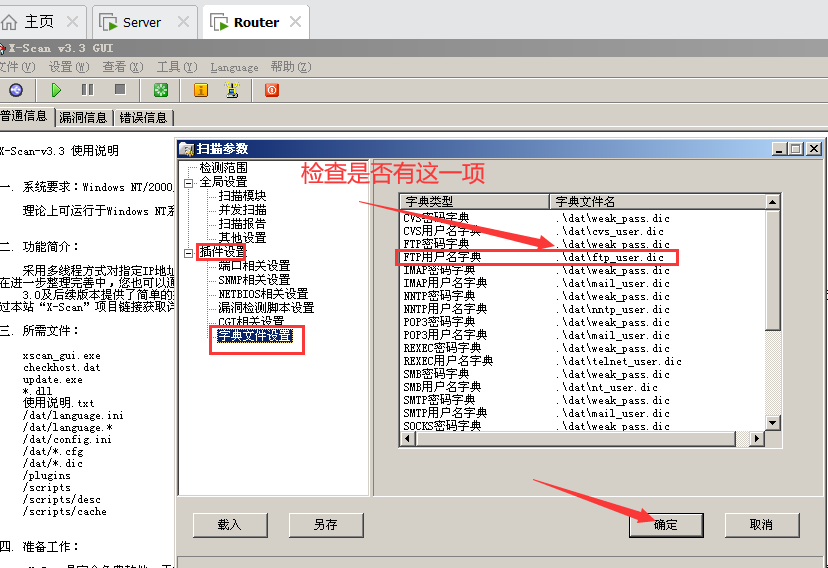This screenshot has height=568, width=828.
Task: Click the .\dat\telnet_user.dic file entry
Action: [x=618, y=362]
